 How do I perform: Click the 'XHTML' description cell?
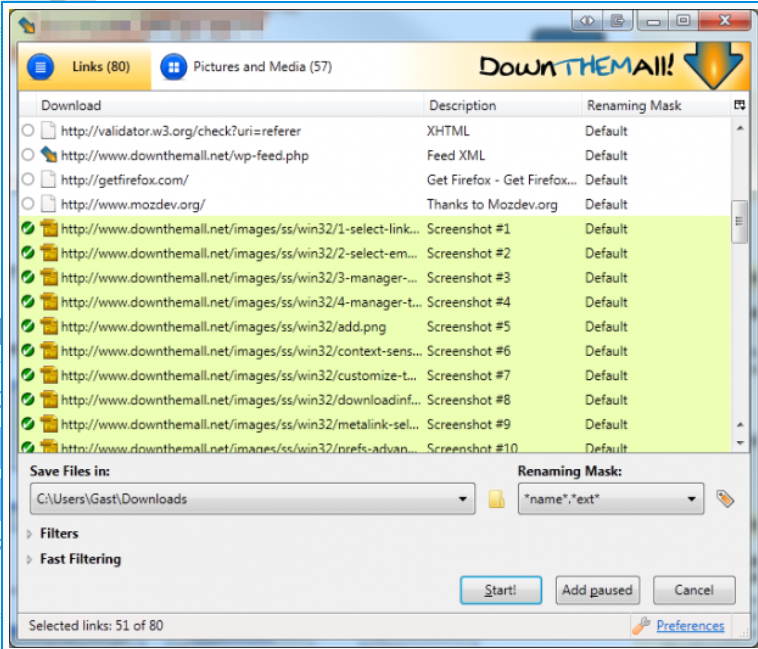[x=448, y=131]
